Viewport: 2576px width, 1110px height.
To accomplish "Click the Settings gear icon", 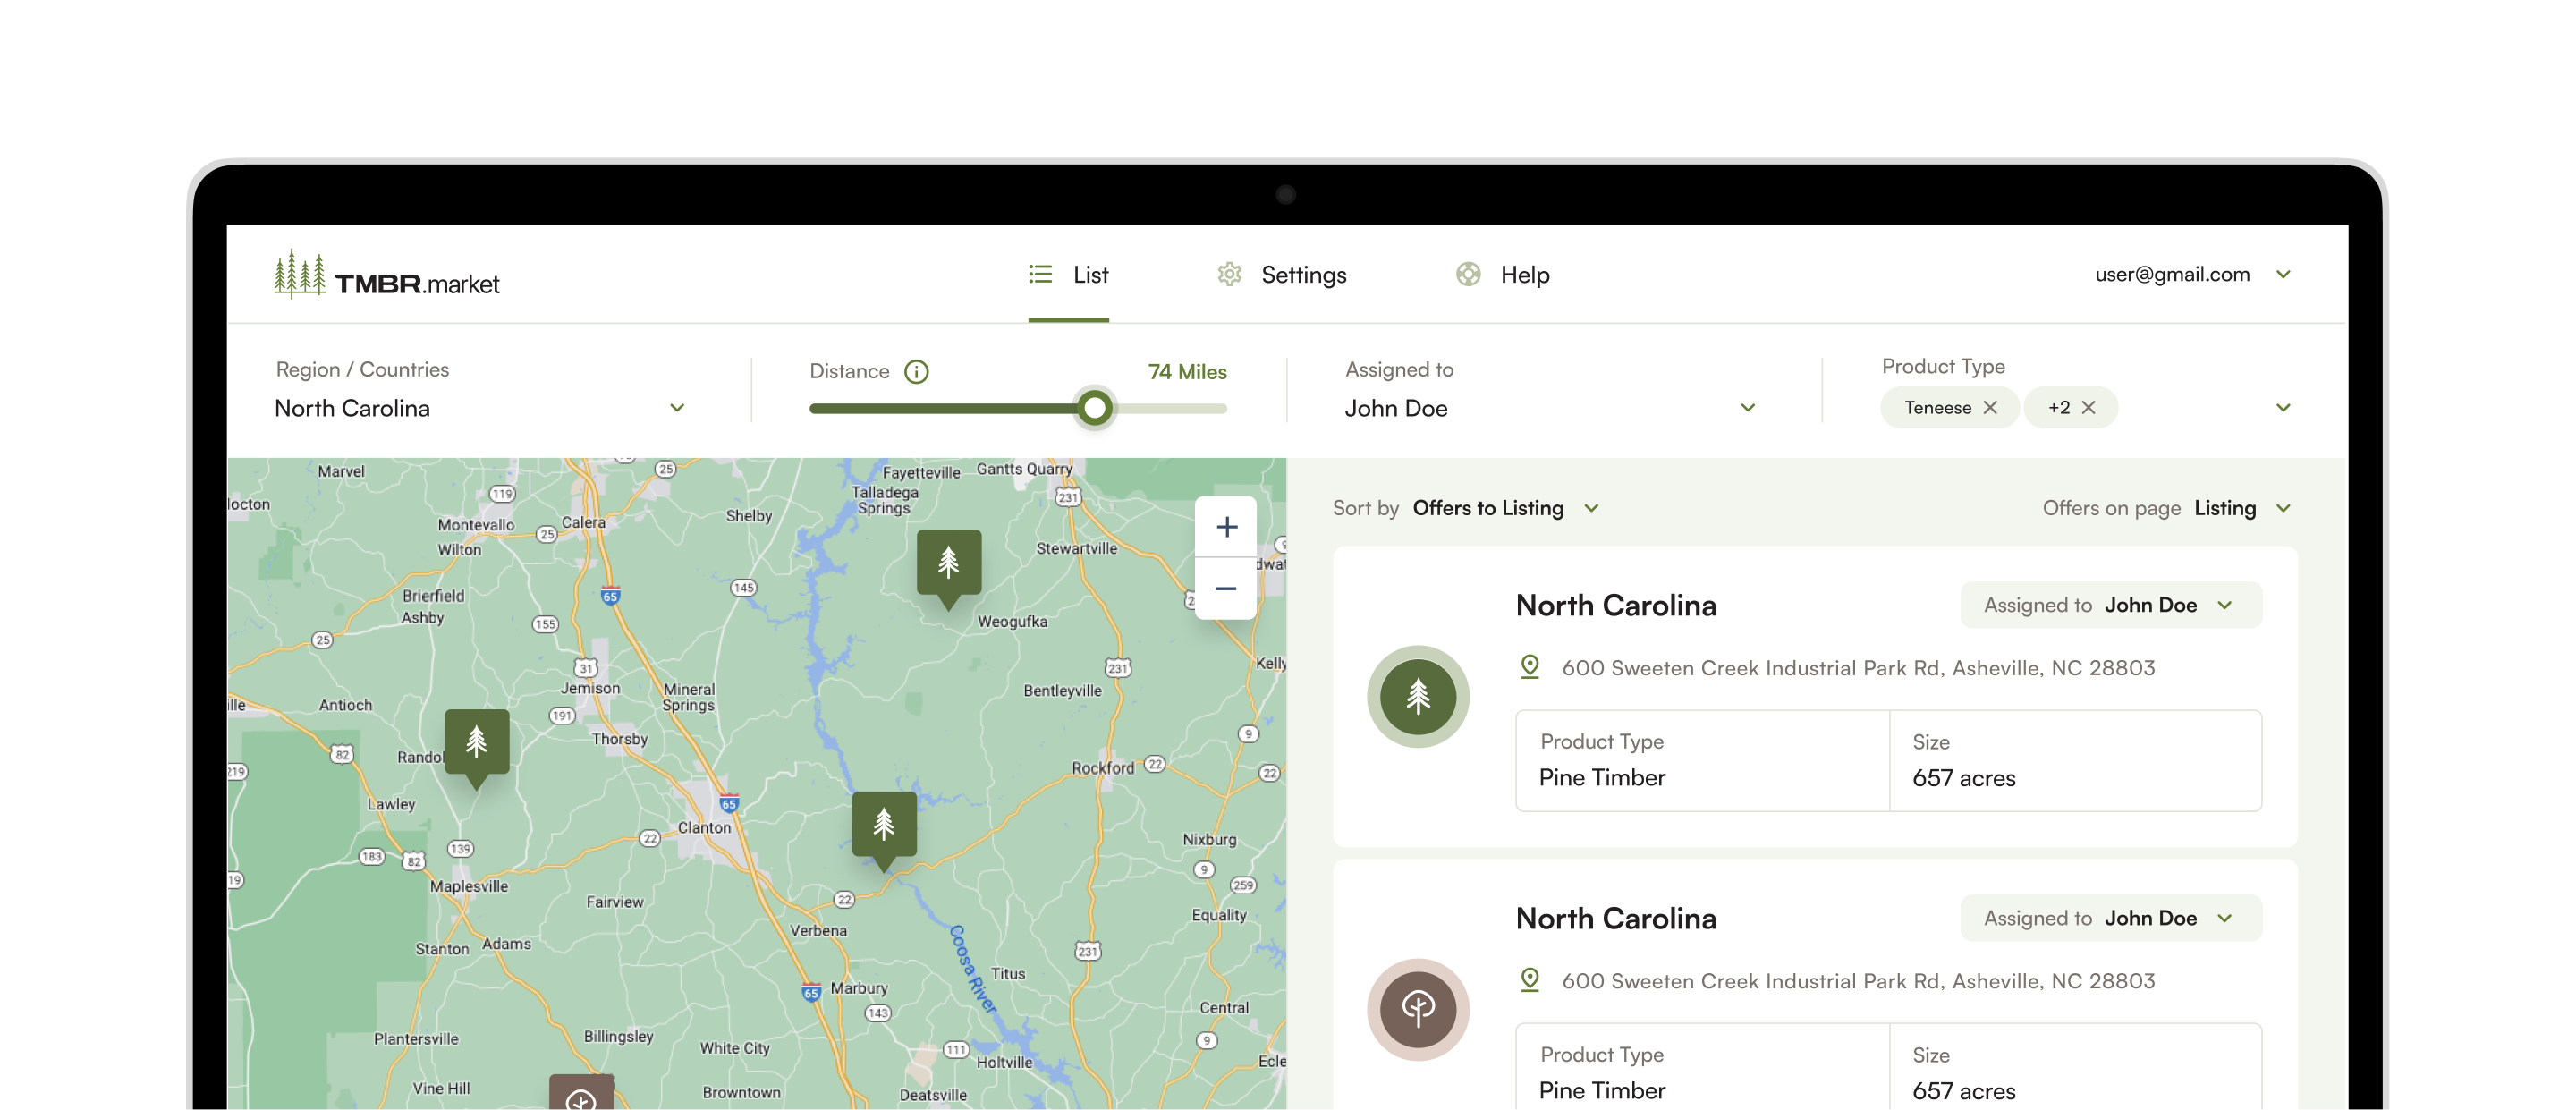I will pyautogui.click(x=1229, y=274).
